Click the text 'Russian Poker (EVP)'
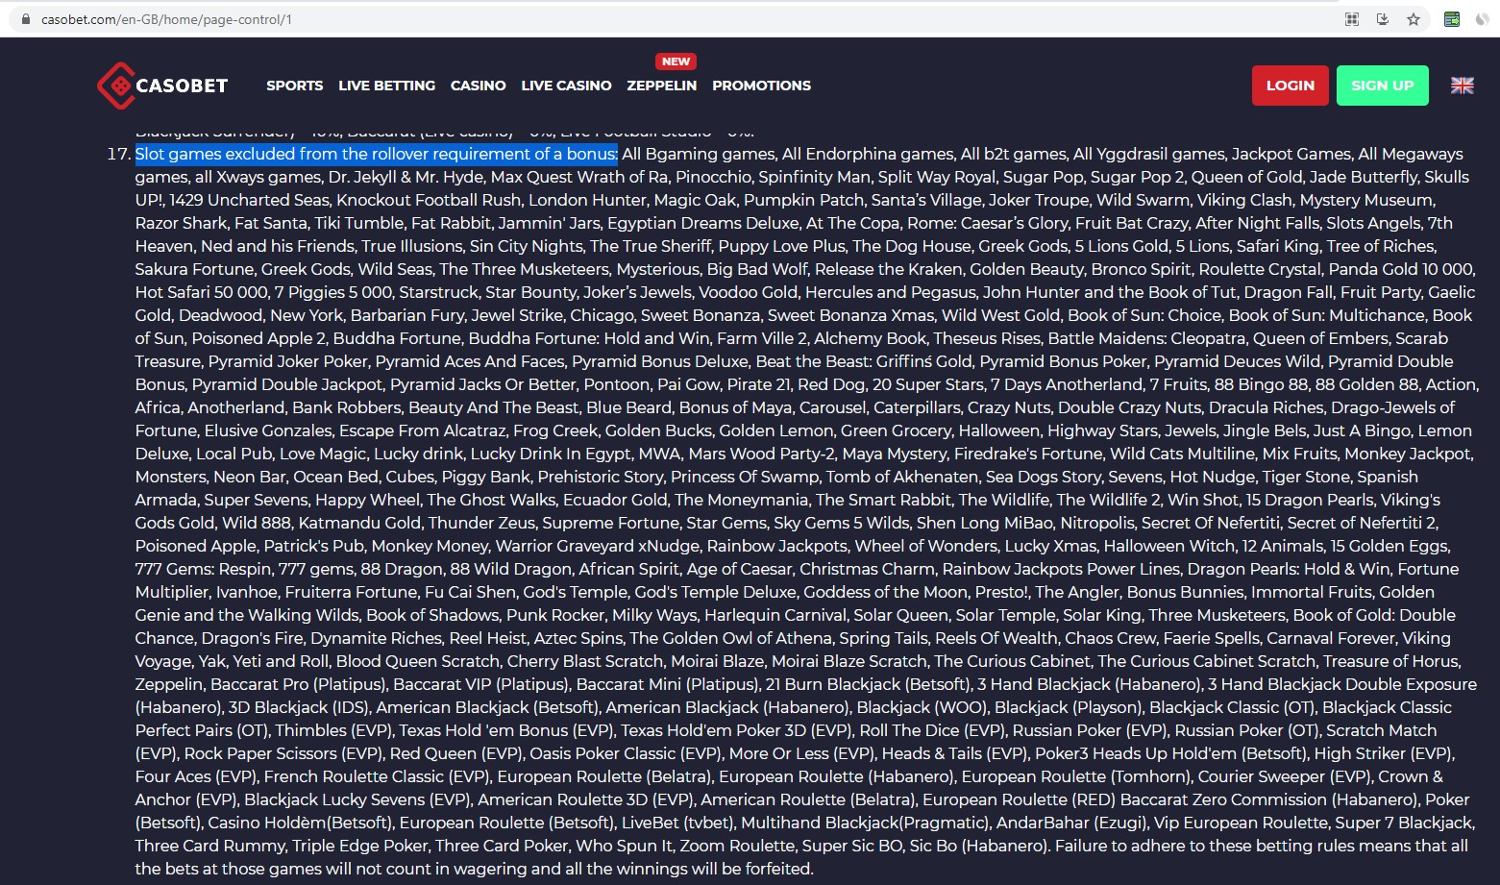This screenshot has height=885, width=1500. pos(1089,729)
